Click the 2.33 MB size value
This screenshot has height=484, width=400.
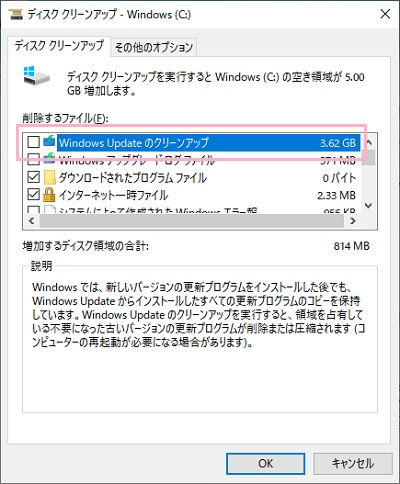point(337,195)
